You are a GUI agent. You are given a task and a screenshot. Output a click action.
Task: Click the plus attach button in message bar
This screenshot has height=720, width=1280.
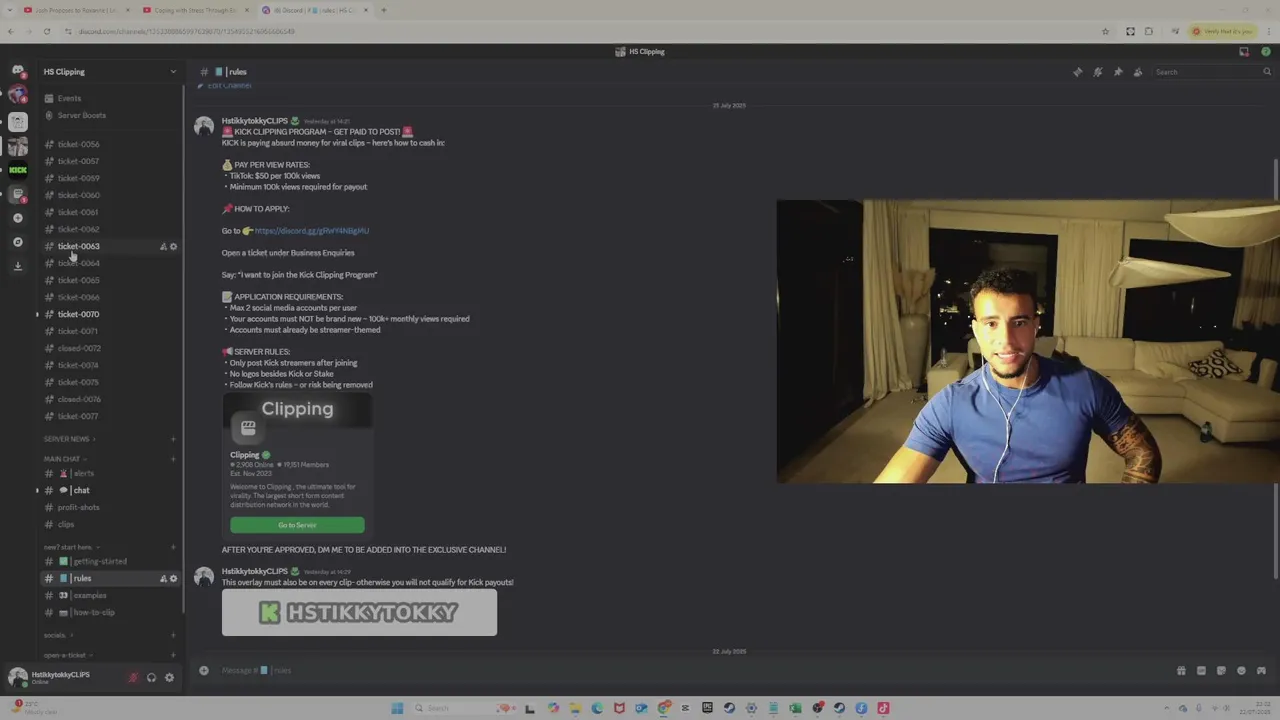[204, 670]
